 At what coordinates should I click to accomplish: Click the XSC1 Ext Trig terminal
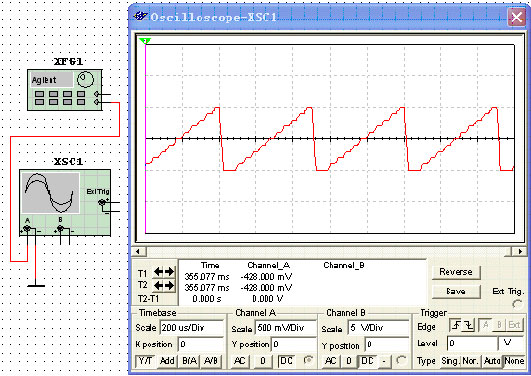pyautogui.click(x=102, y=203)
